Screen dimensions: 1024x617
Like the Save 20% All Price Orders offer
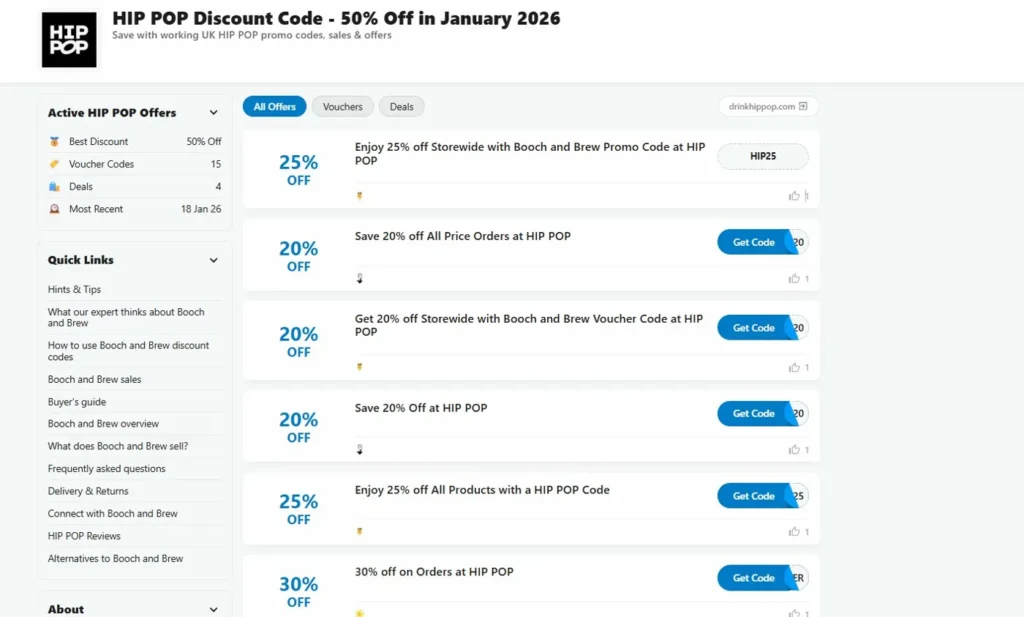point(794,279)
